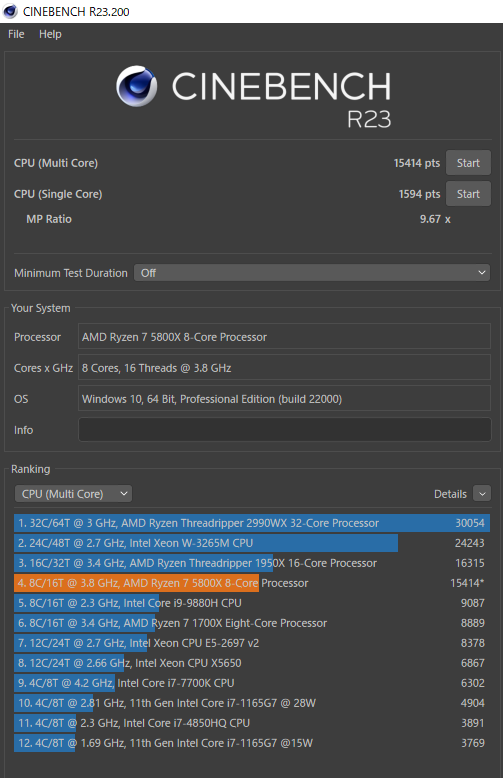Start the CPU Single Core test
The image size is (503, 778).
(468, 194)
